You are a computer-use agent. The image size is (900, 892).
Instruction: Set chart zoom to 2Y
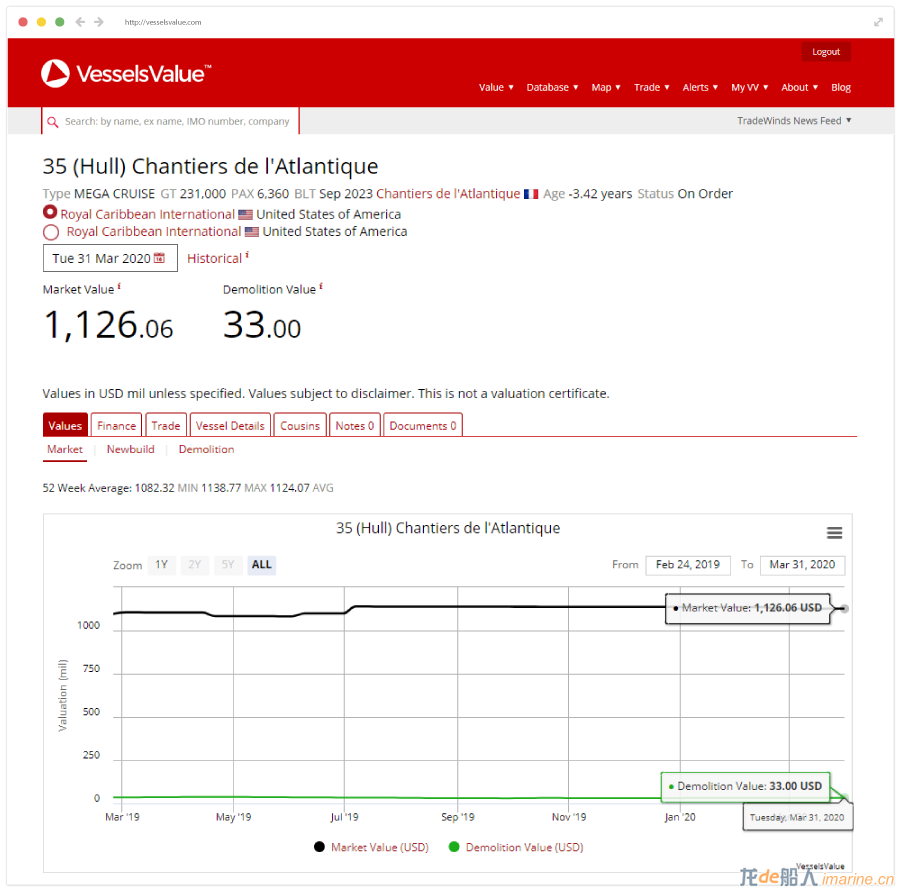[195, 565]
